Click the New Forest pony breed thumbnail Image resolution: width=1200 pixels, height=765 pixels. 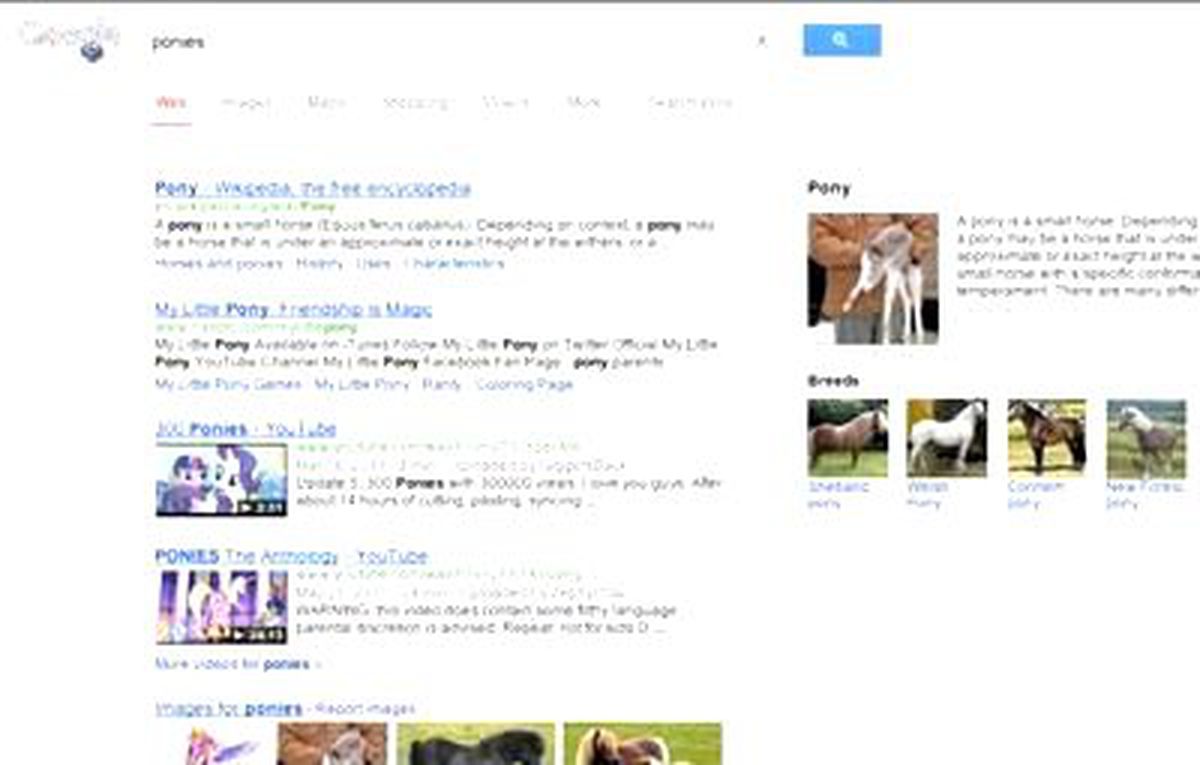click(1146, 437)
